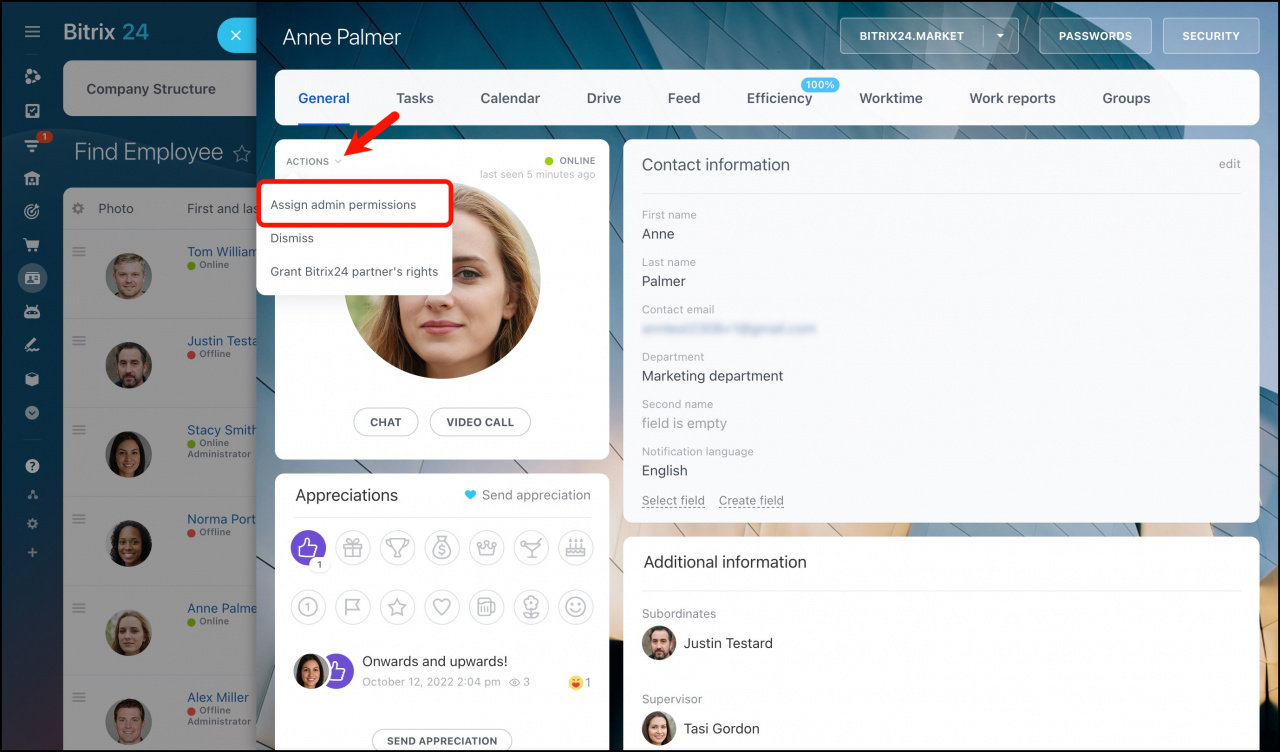Click the Passwords button
1280x752 pixels.
click(x=1096, y=36)
